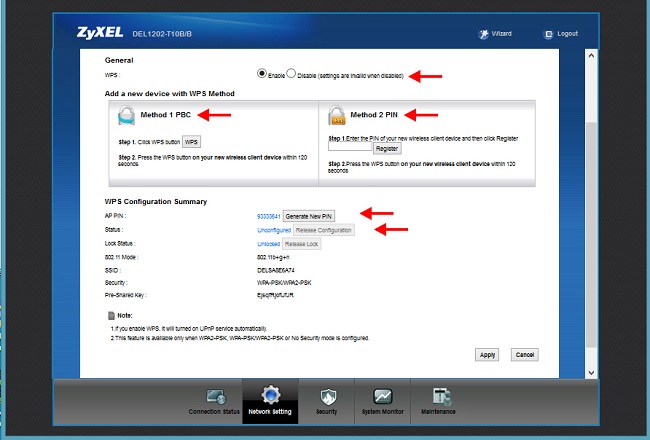
Task: Click the Connection Status label
Action: click(214, 412)
